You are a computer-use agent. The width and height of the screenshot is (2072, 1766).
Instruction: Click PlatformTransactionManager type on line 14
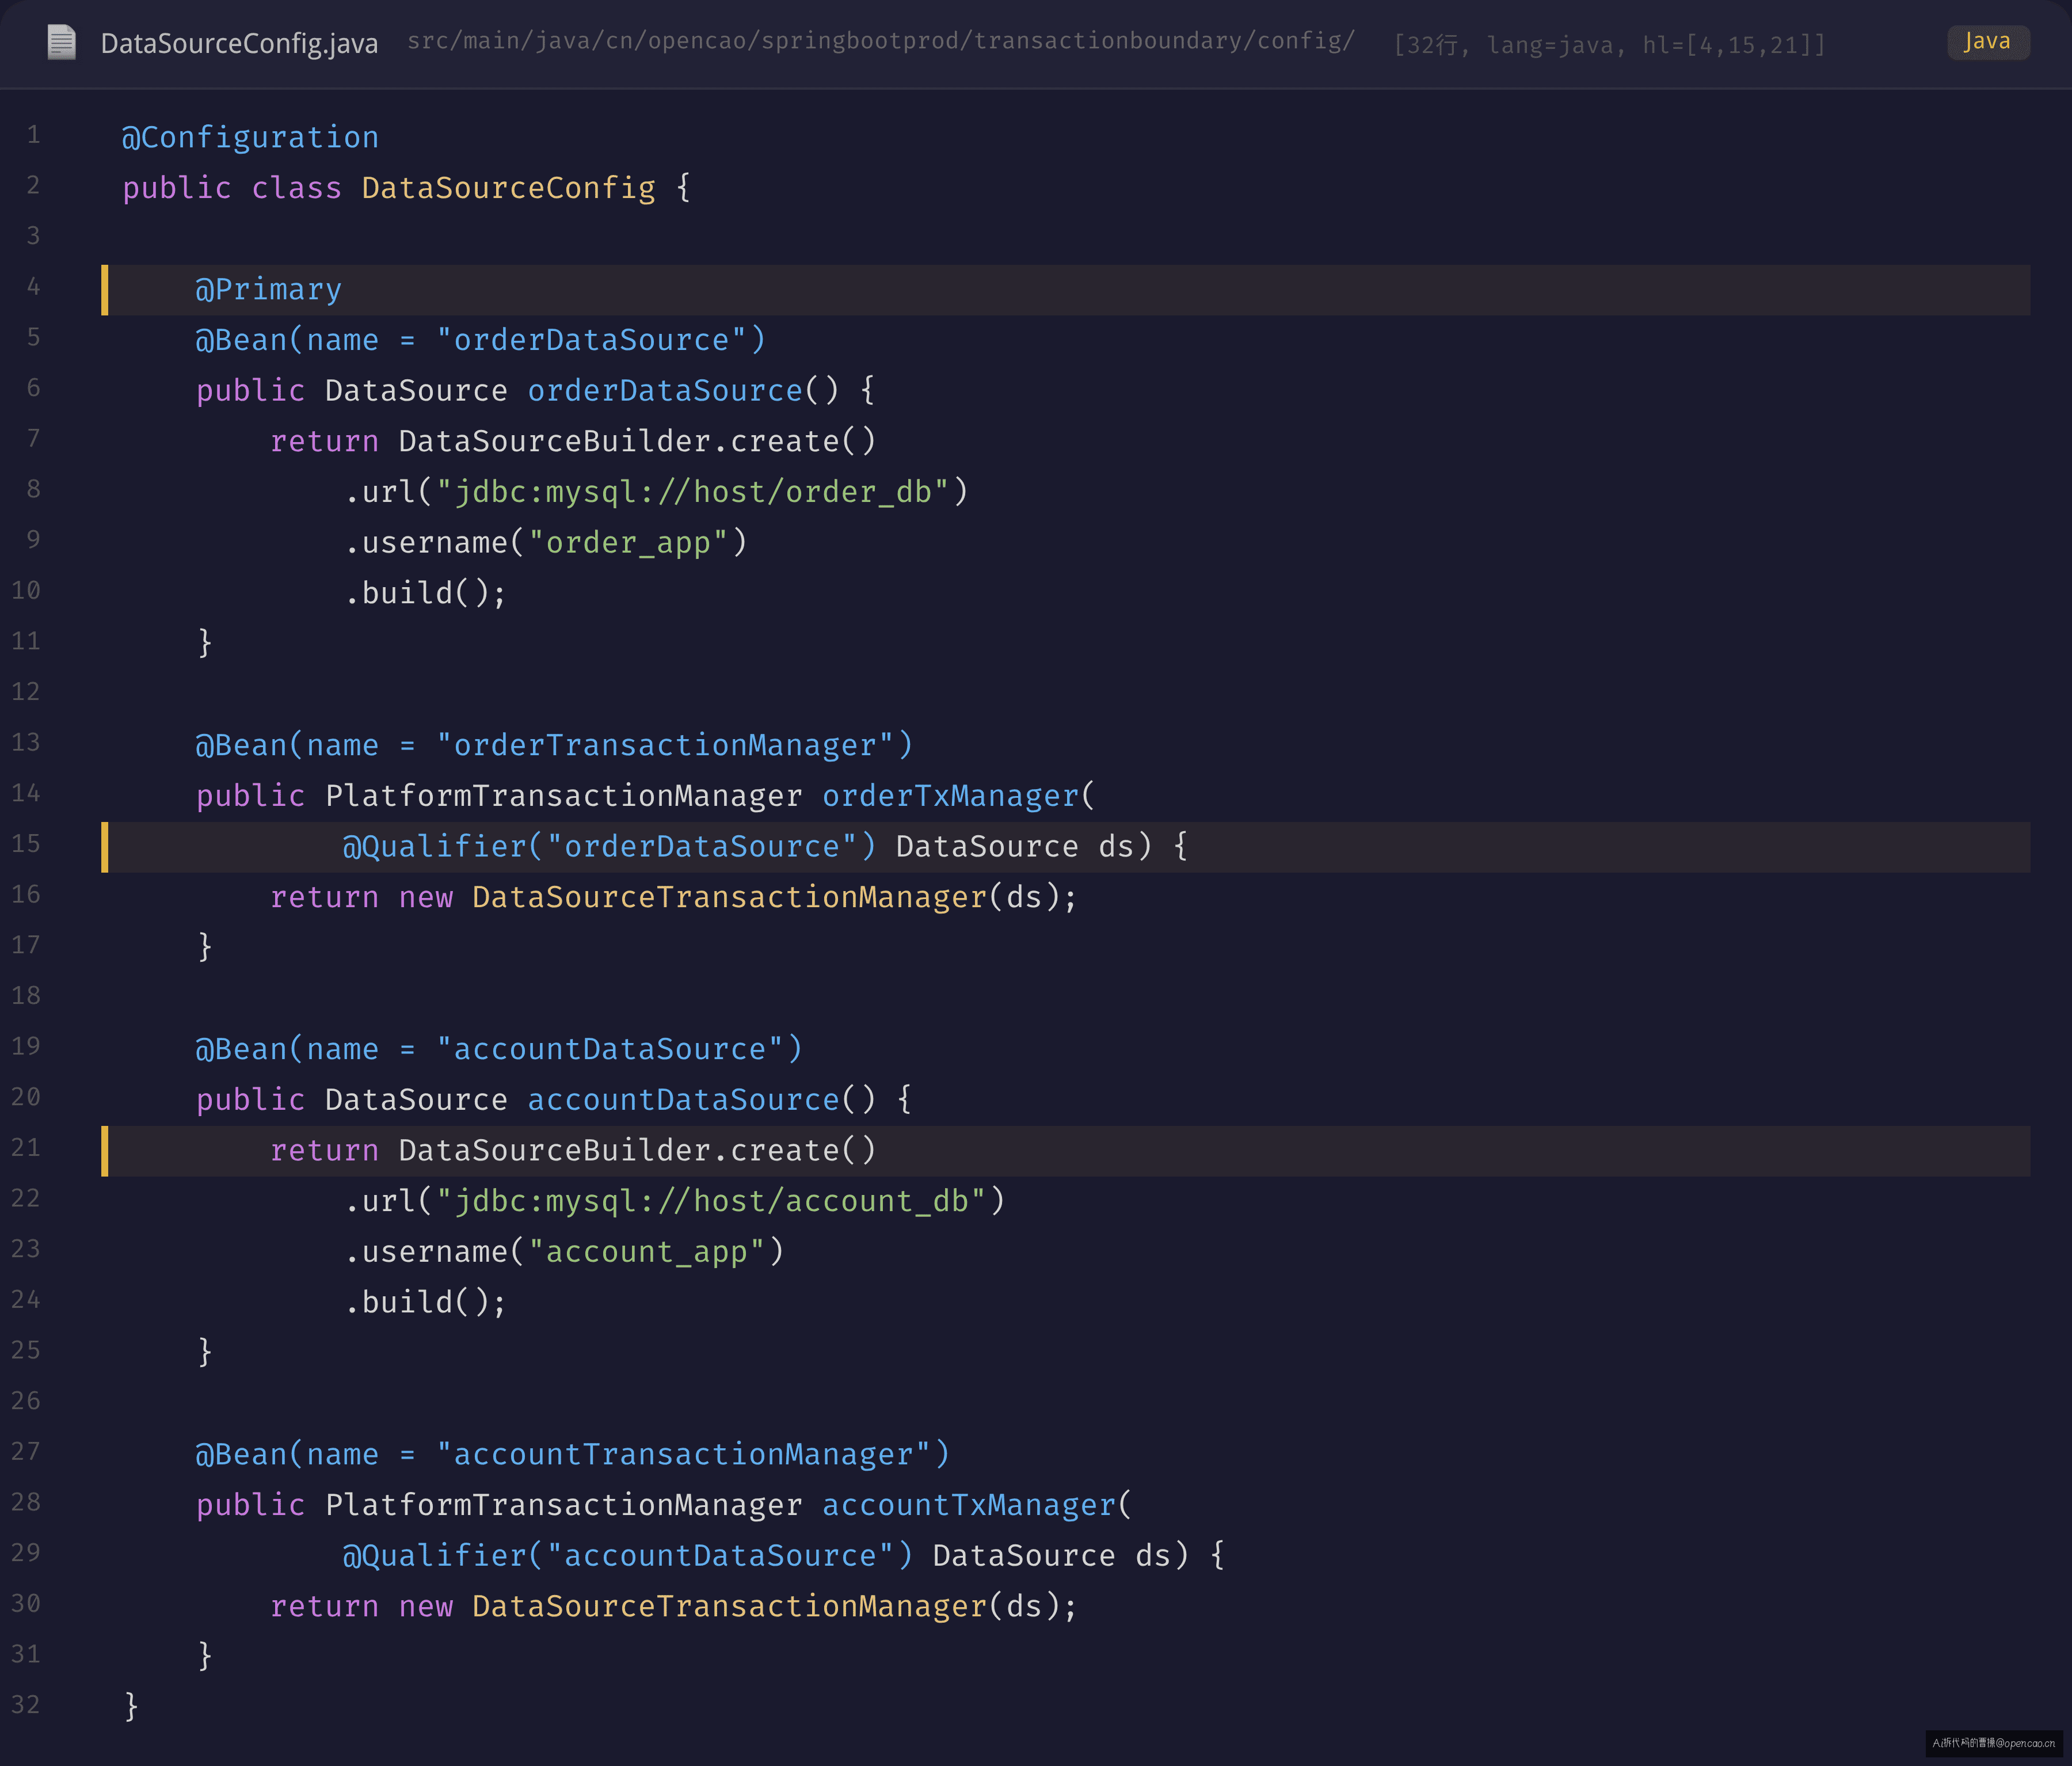564,796
